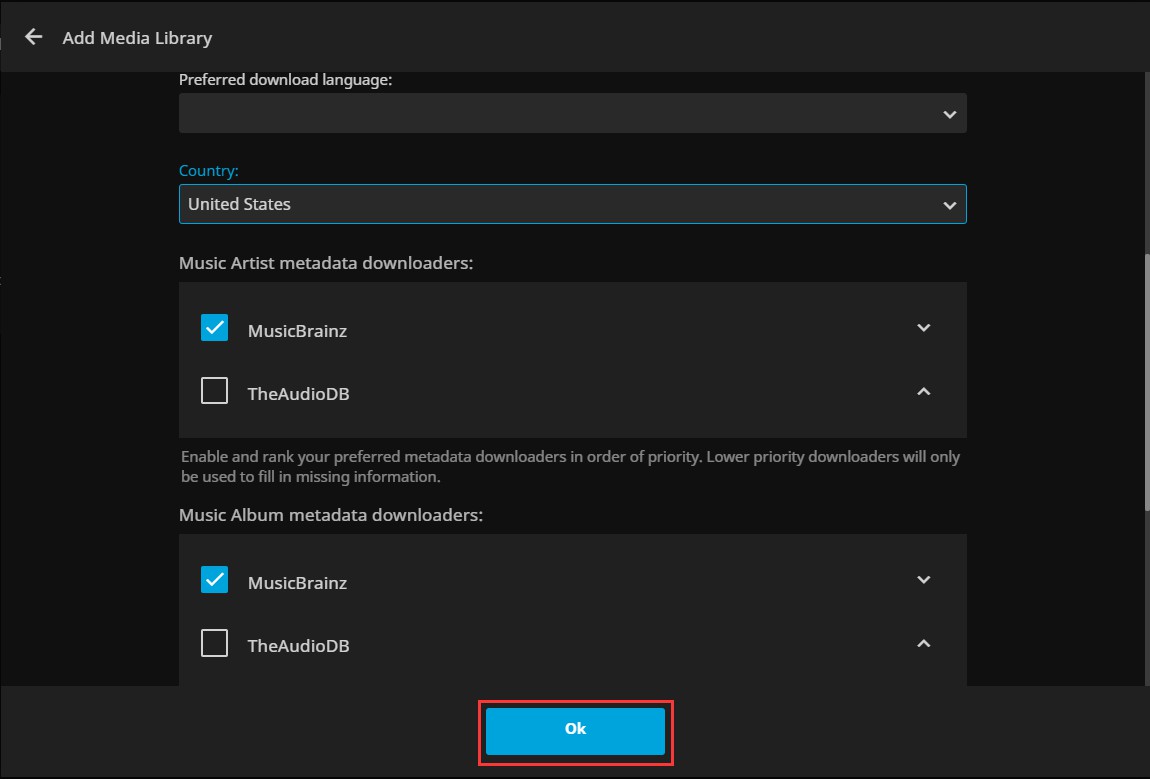This screenshot has height=779, width=1150.
Task: Click the MusicBrainz label in Artist downloaders
Action: pos(297,331)
